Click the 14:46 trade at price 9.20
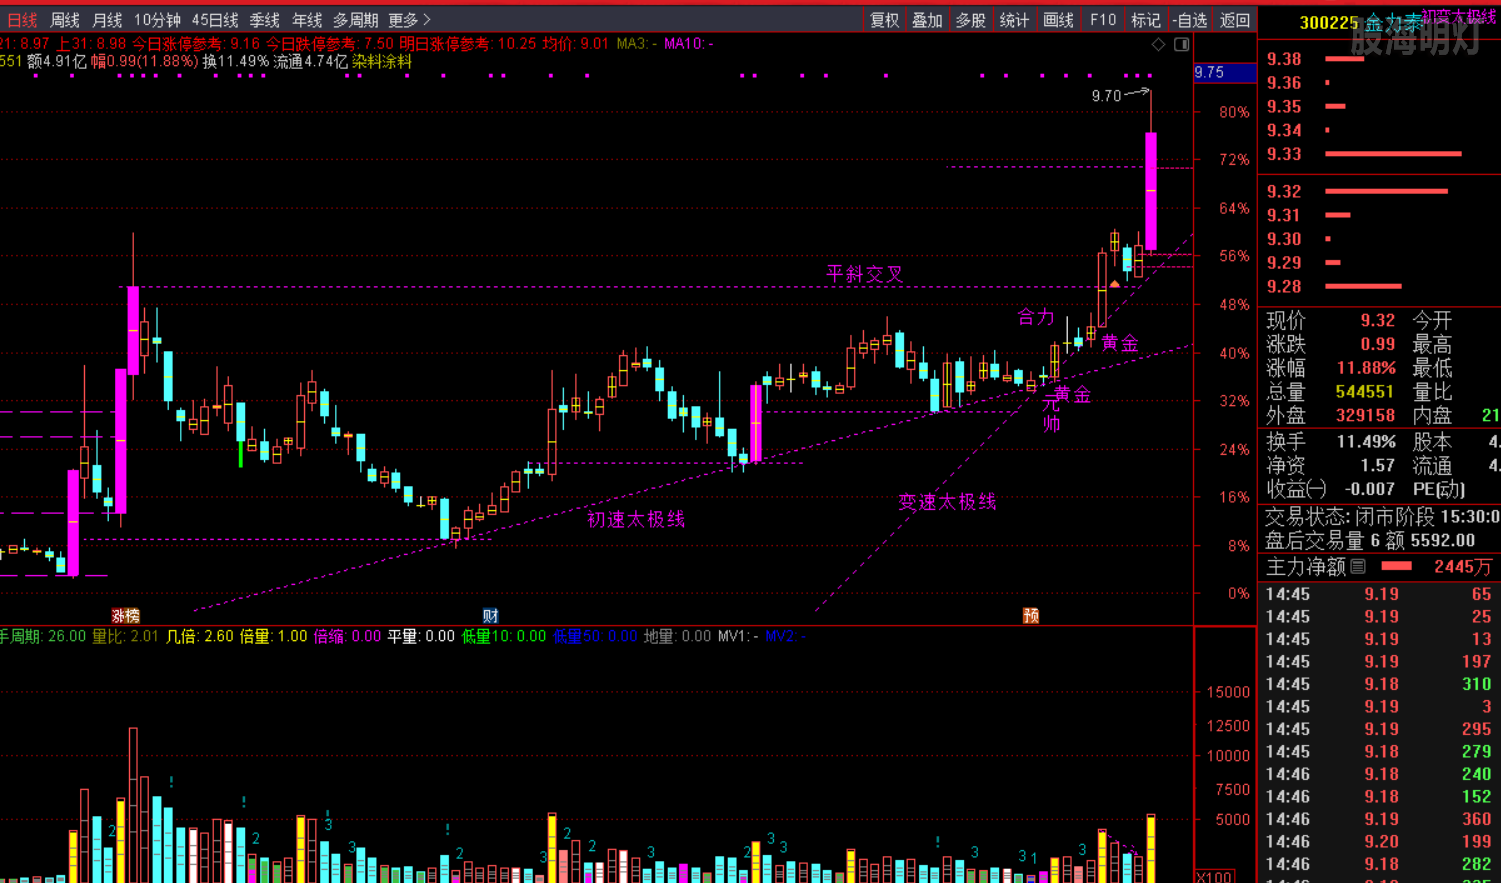Viewport: 1501px width, 883px height. coord(1378,841)
